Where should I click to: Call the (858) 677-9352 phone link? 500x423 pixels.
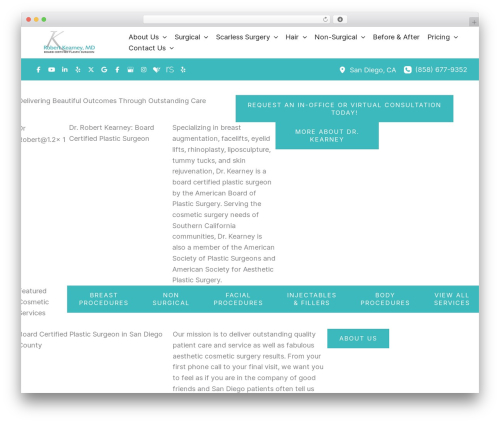tap(441, 70)
